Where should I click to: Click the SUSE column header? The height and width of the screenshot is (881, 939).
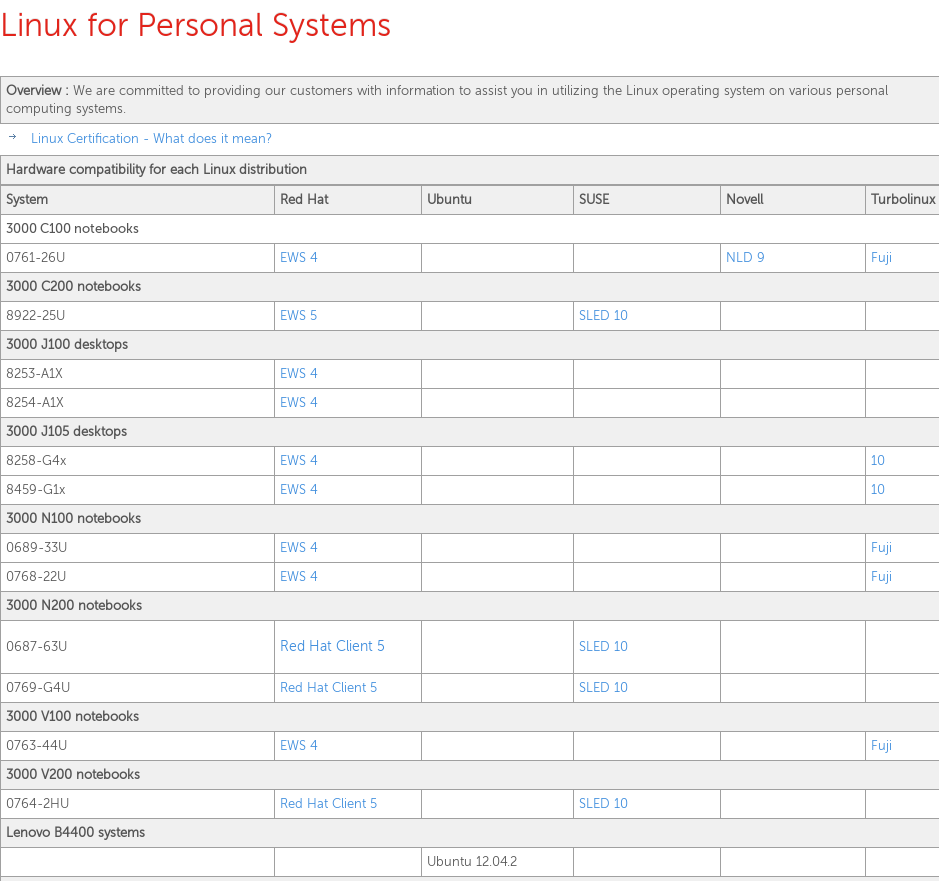tap(647, 199)
